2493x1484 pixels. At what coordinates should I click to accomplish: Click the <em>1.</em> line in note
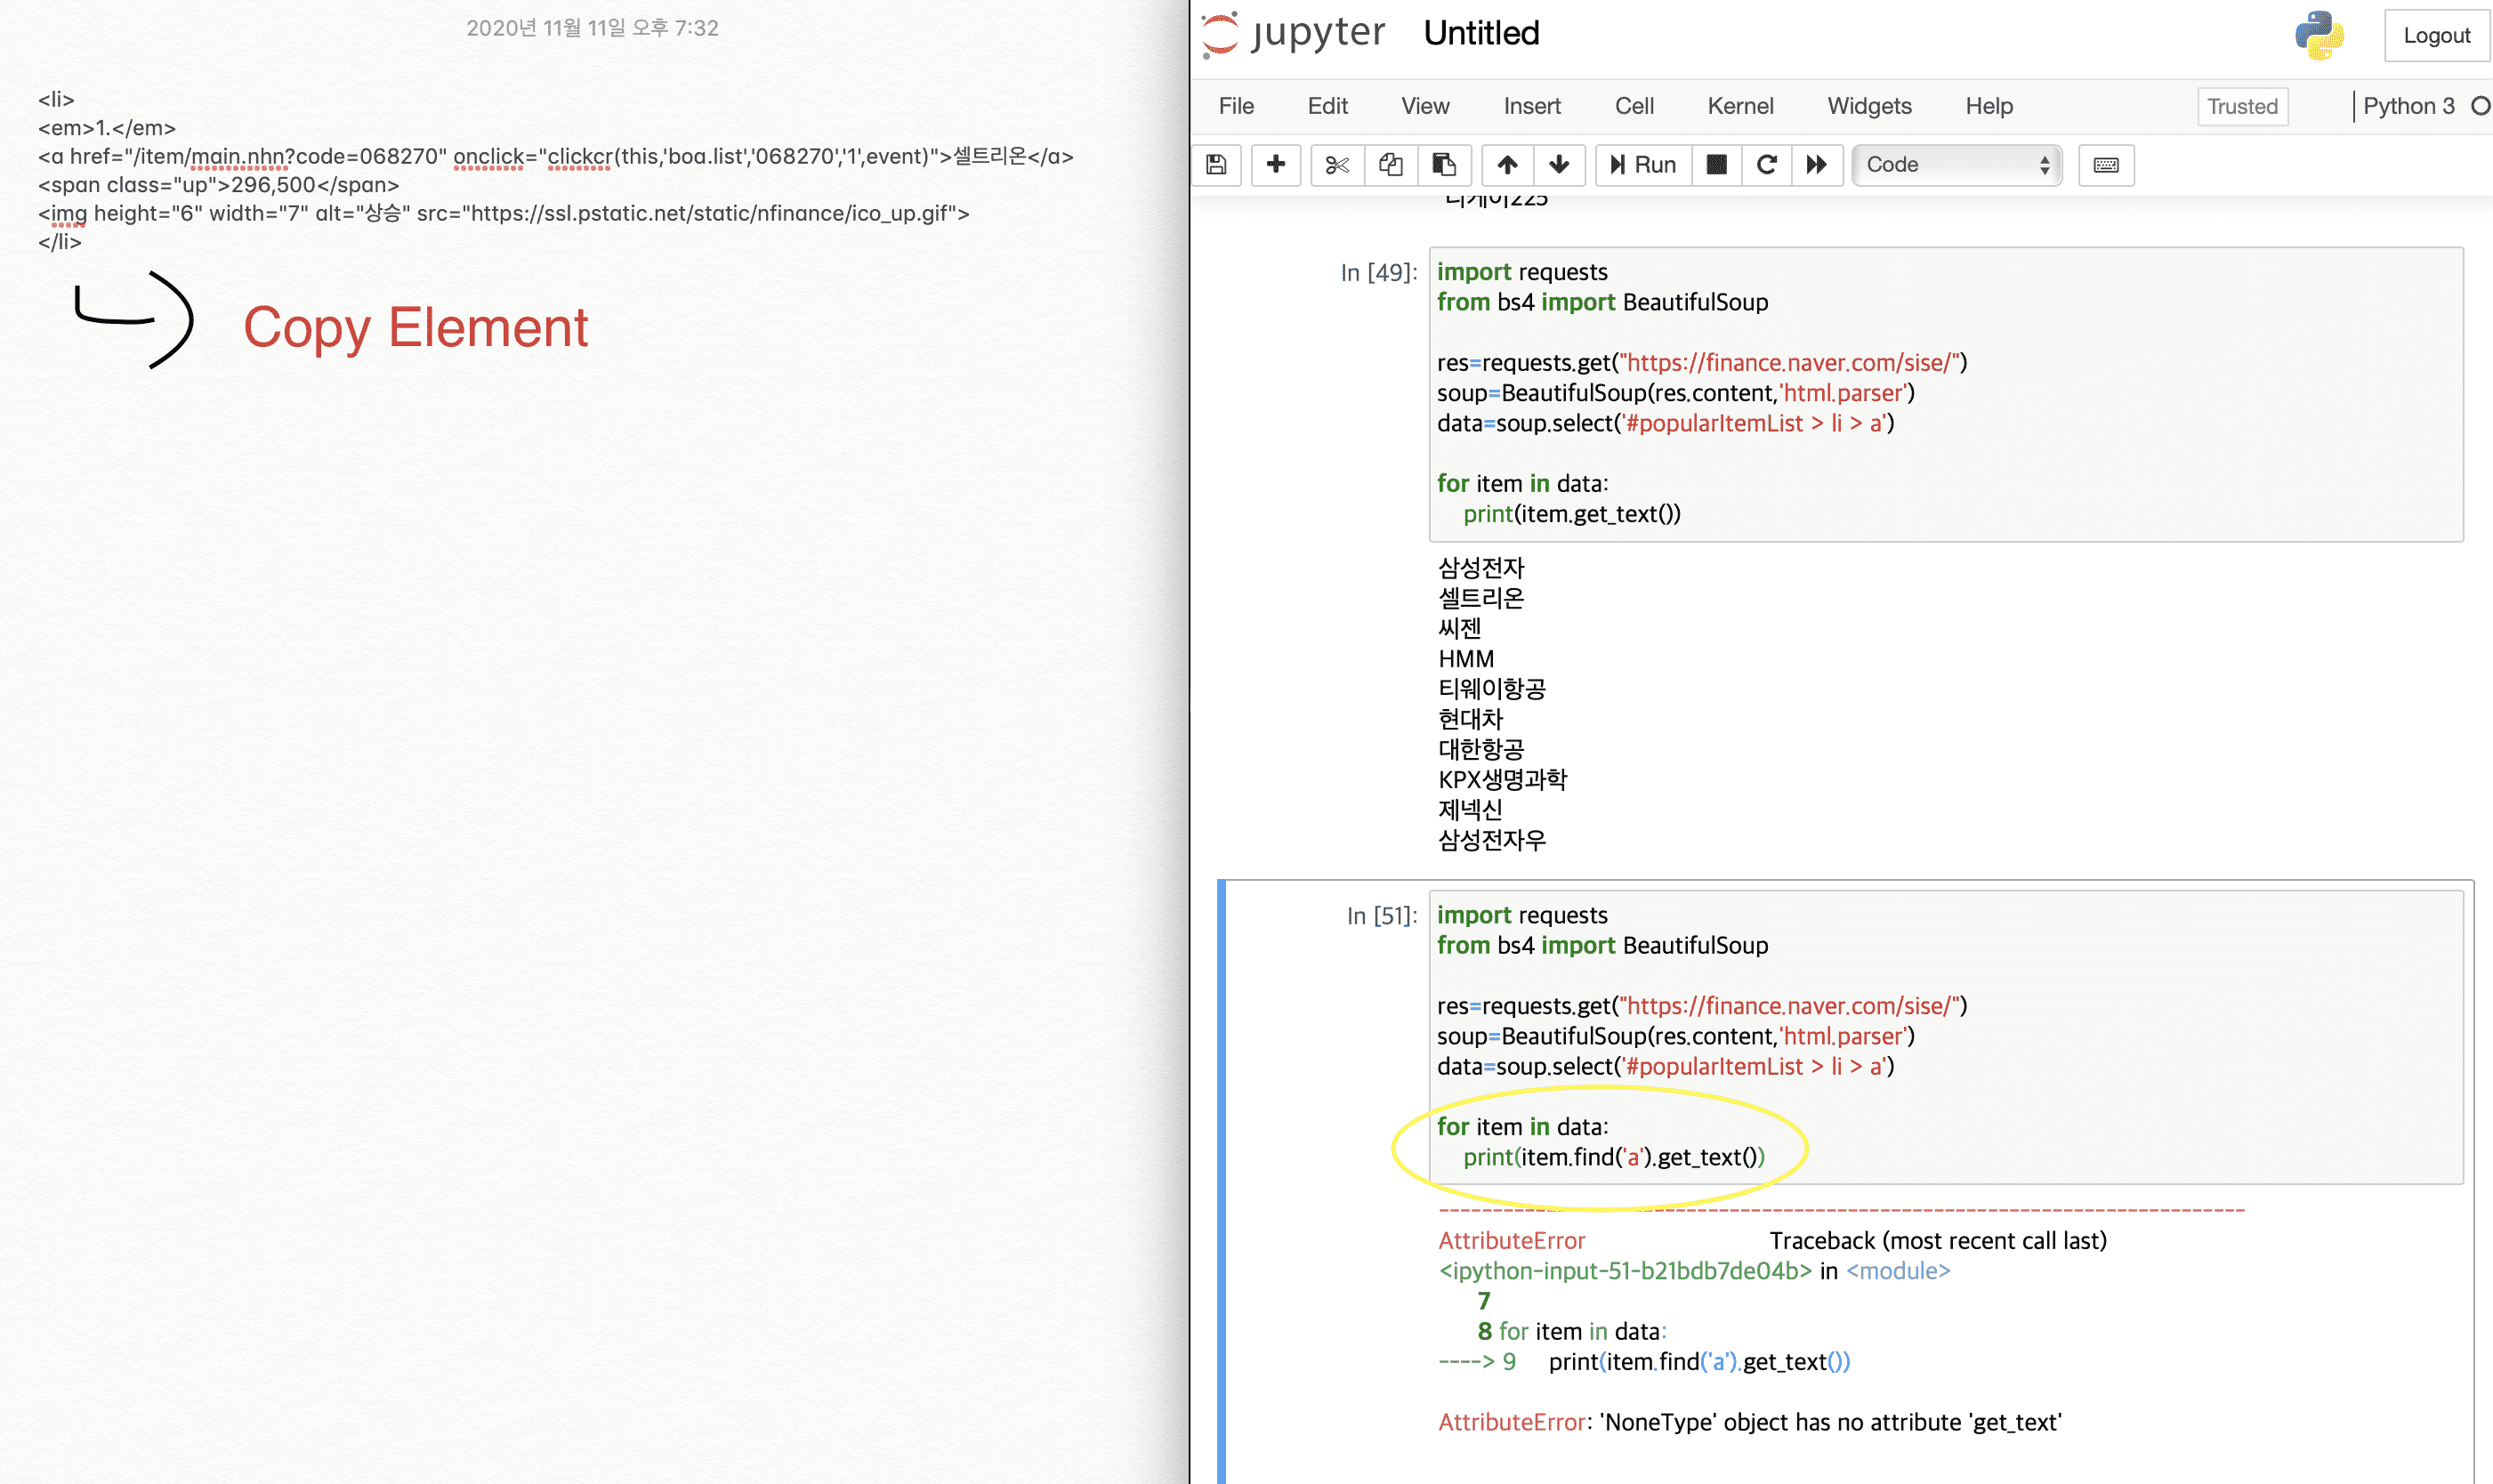coord(107,128)
